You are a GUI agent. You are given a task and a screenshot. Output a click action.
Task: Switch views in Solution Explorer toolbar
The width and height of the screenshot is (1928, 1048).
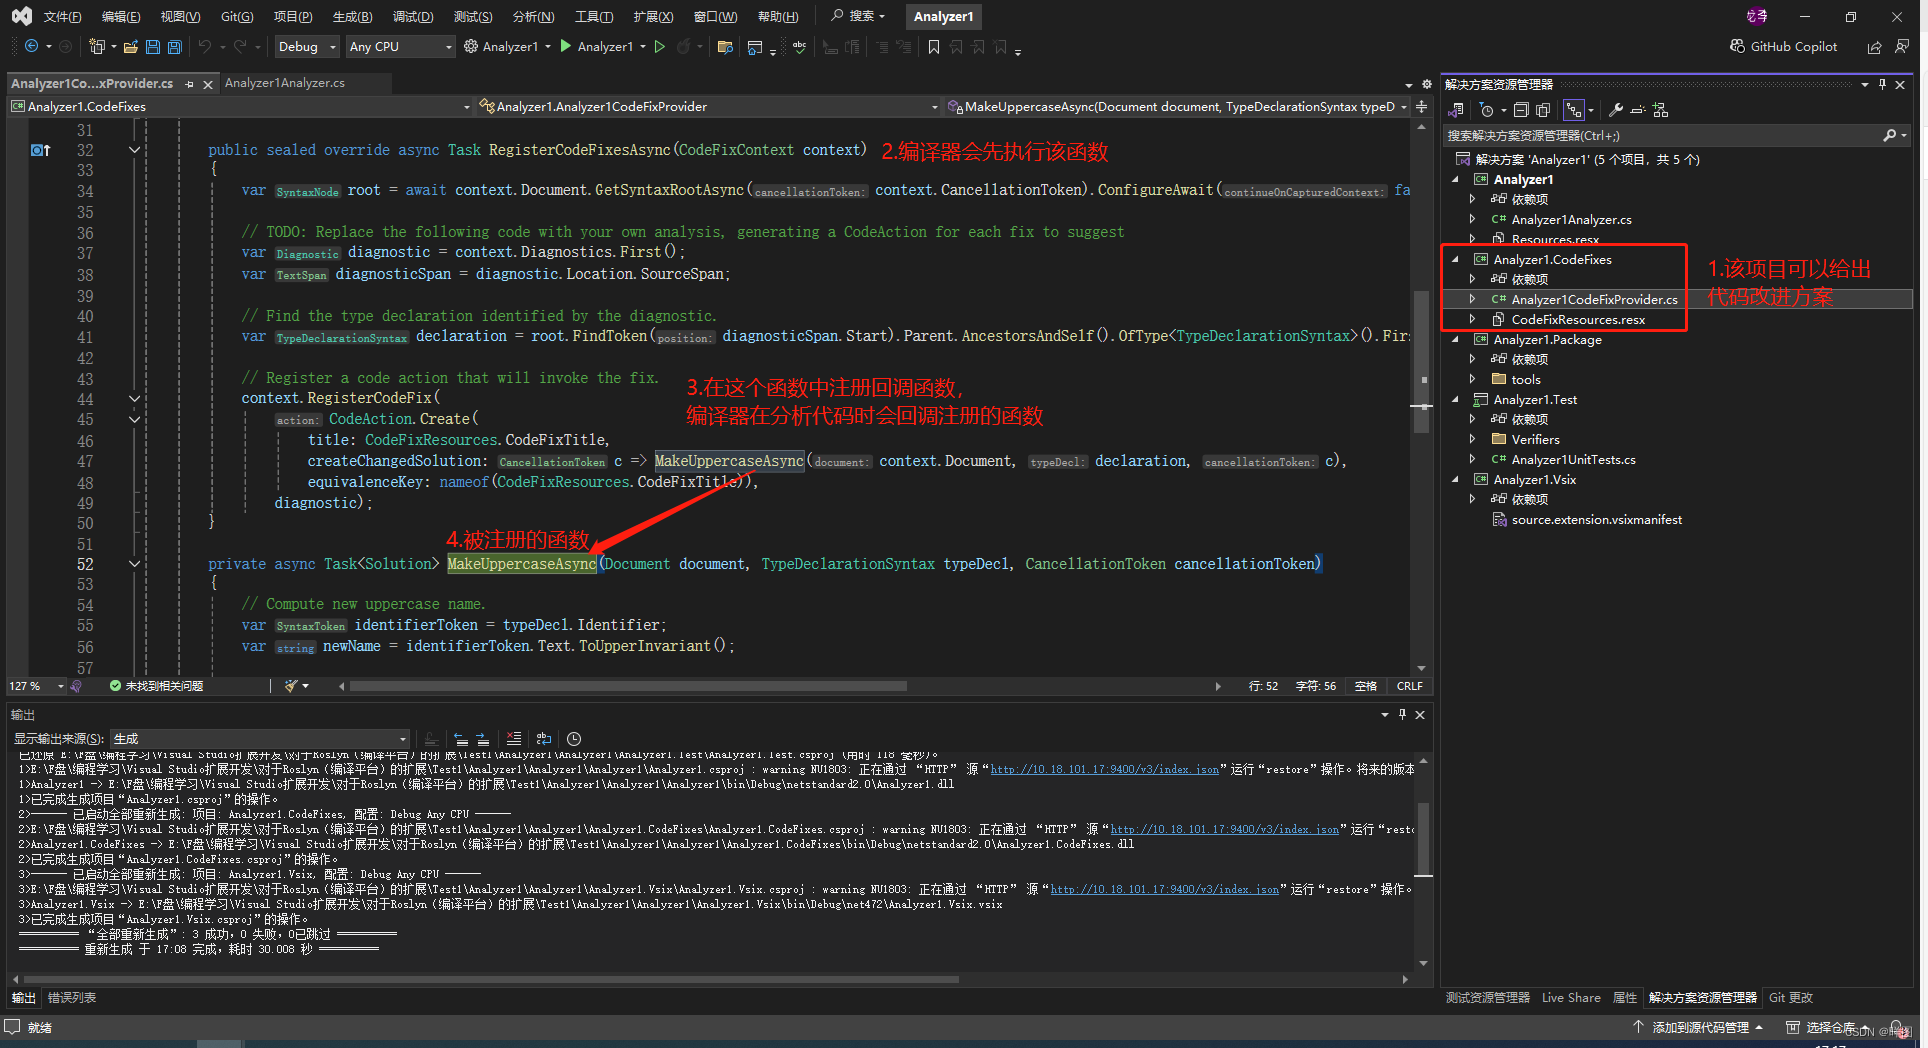[1457, 110]
